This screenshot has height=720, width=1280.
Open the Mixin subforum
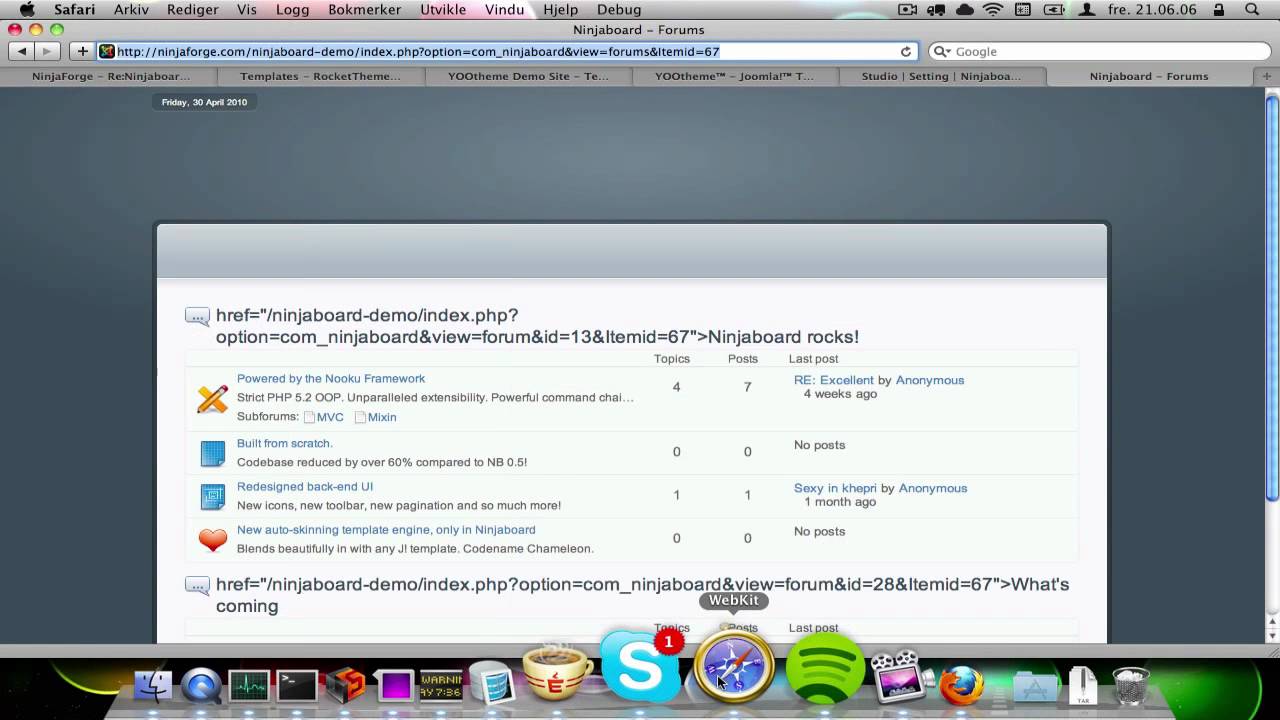pos(382,417)
